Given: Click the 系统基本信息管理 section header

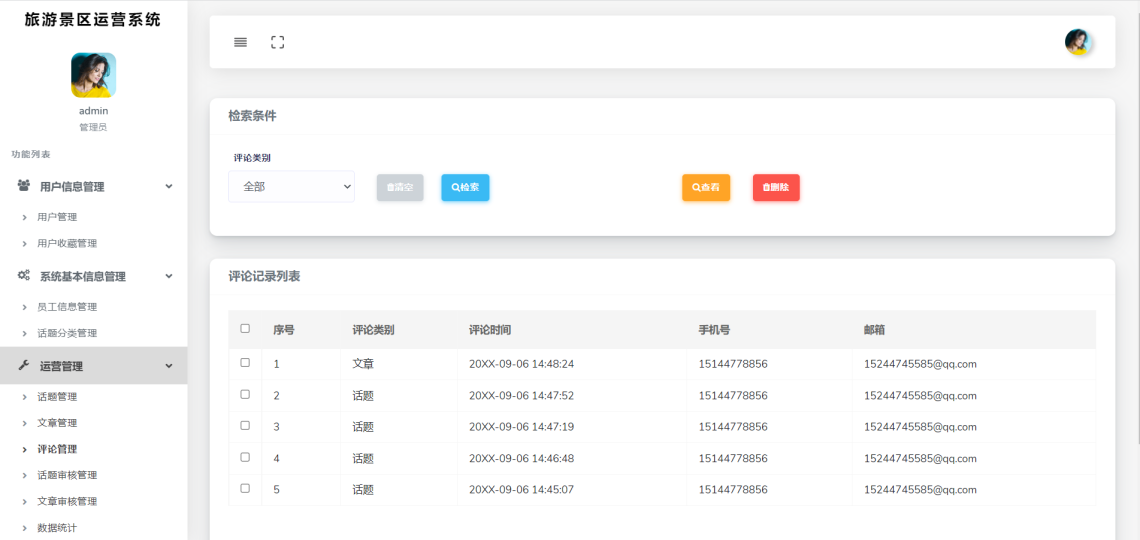Looking at the screenshot, I should pos(94,276).
